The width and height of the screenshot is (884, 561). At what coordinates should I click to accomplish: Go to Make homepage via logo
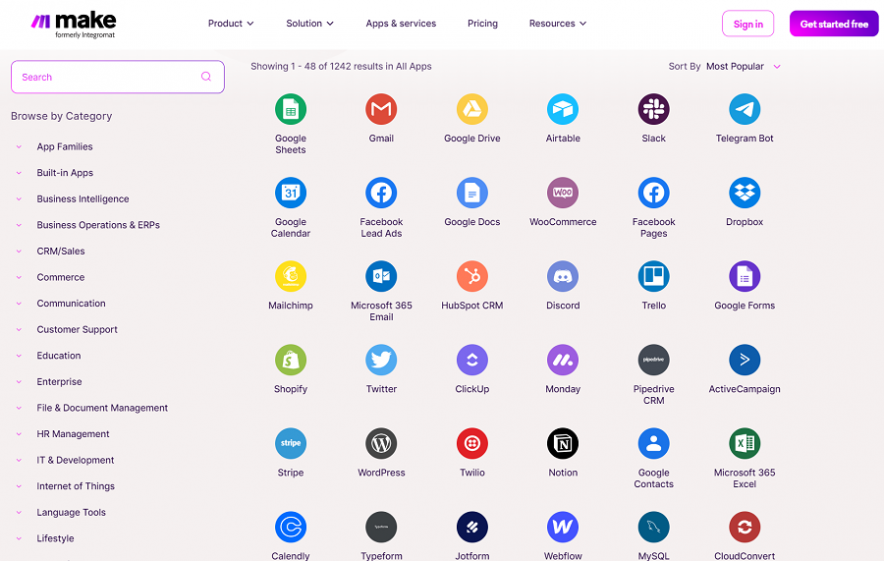73,24
